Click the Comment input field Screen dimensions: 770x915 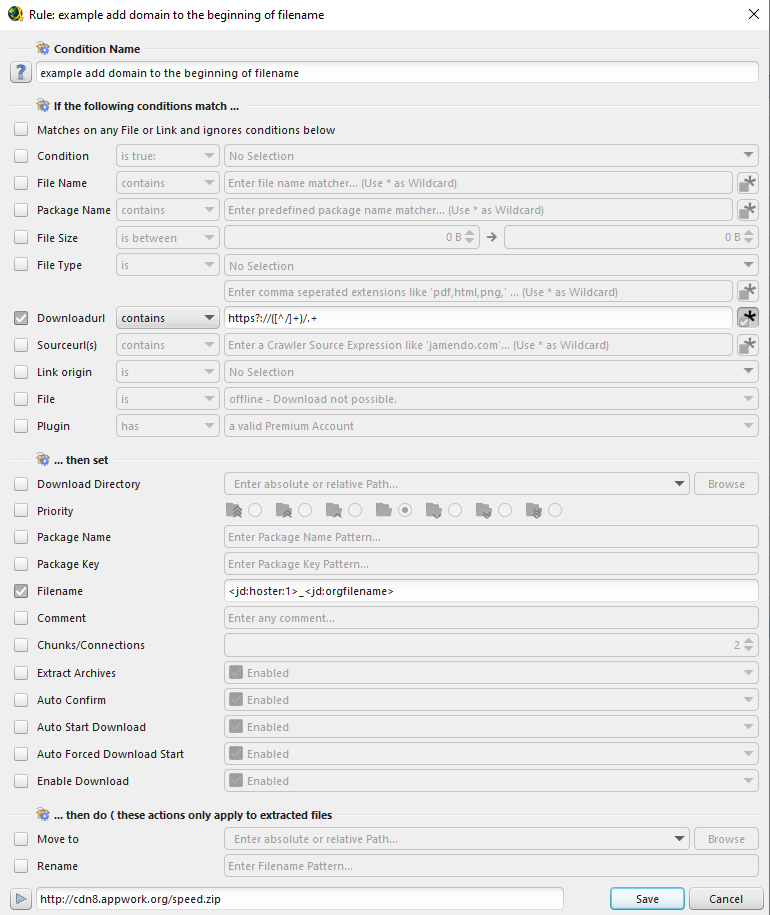(491, 618)
